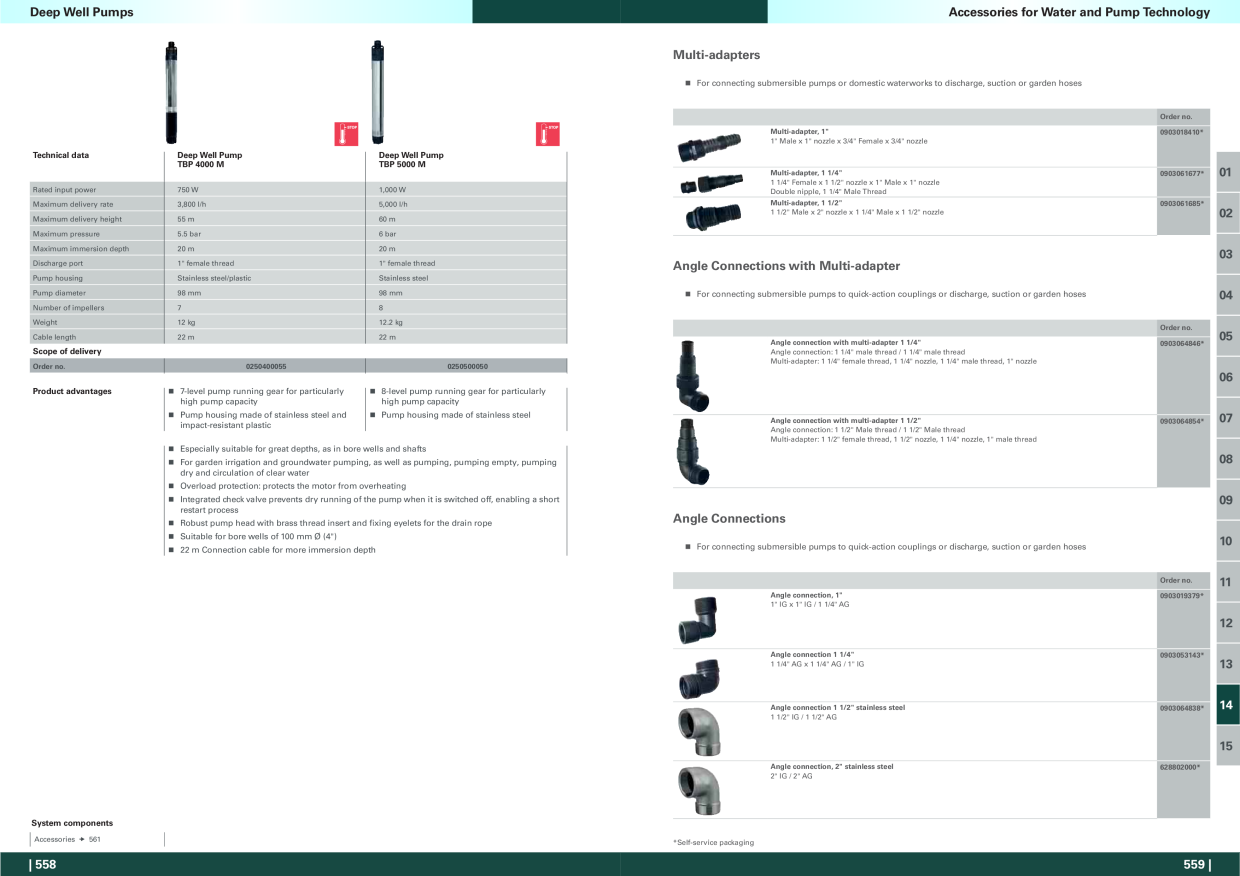Click angle connection with multi-adapter 1 1/4" image
The width and height of the screenshot is (1240, 876).
[692, 376]
